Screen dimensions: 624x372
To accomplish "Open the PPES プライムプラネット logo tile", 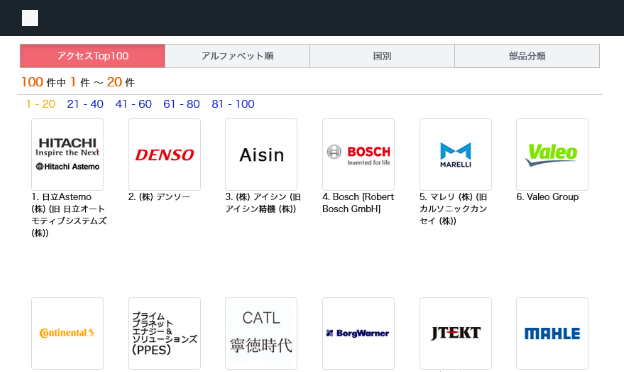I will 164,333.
